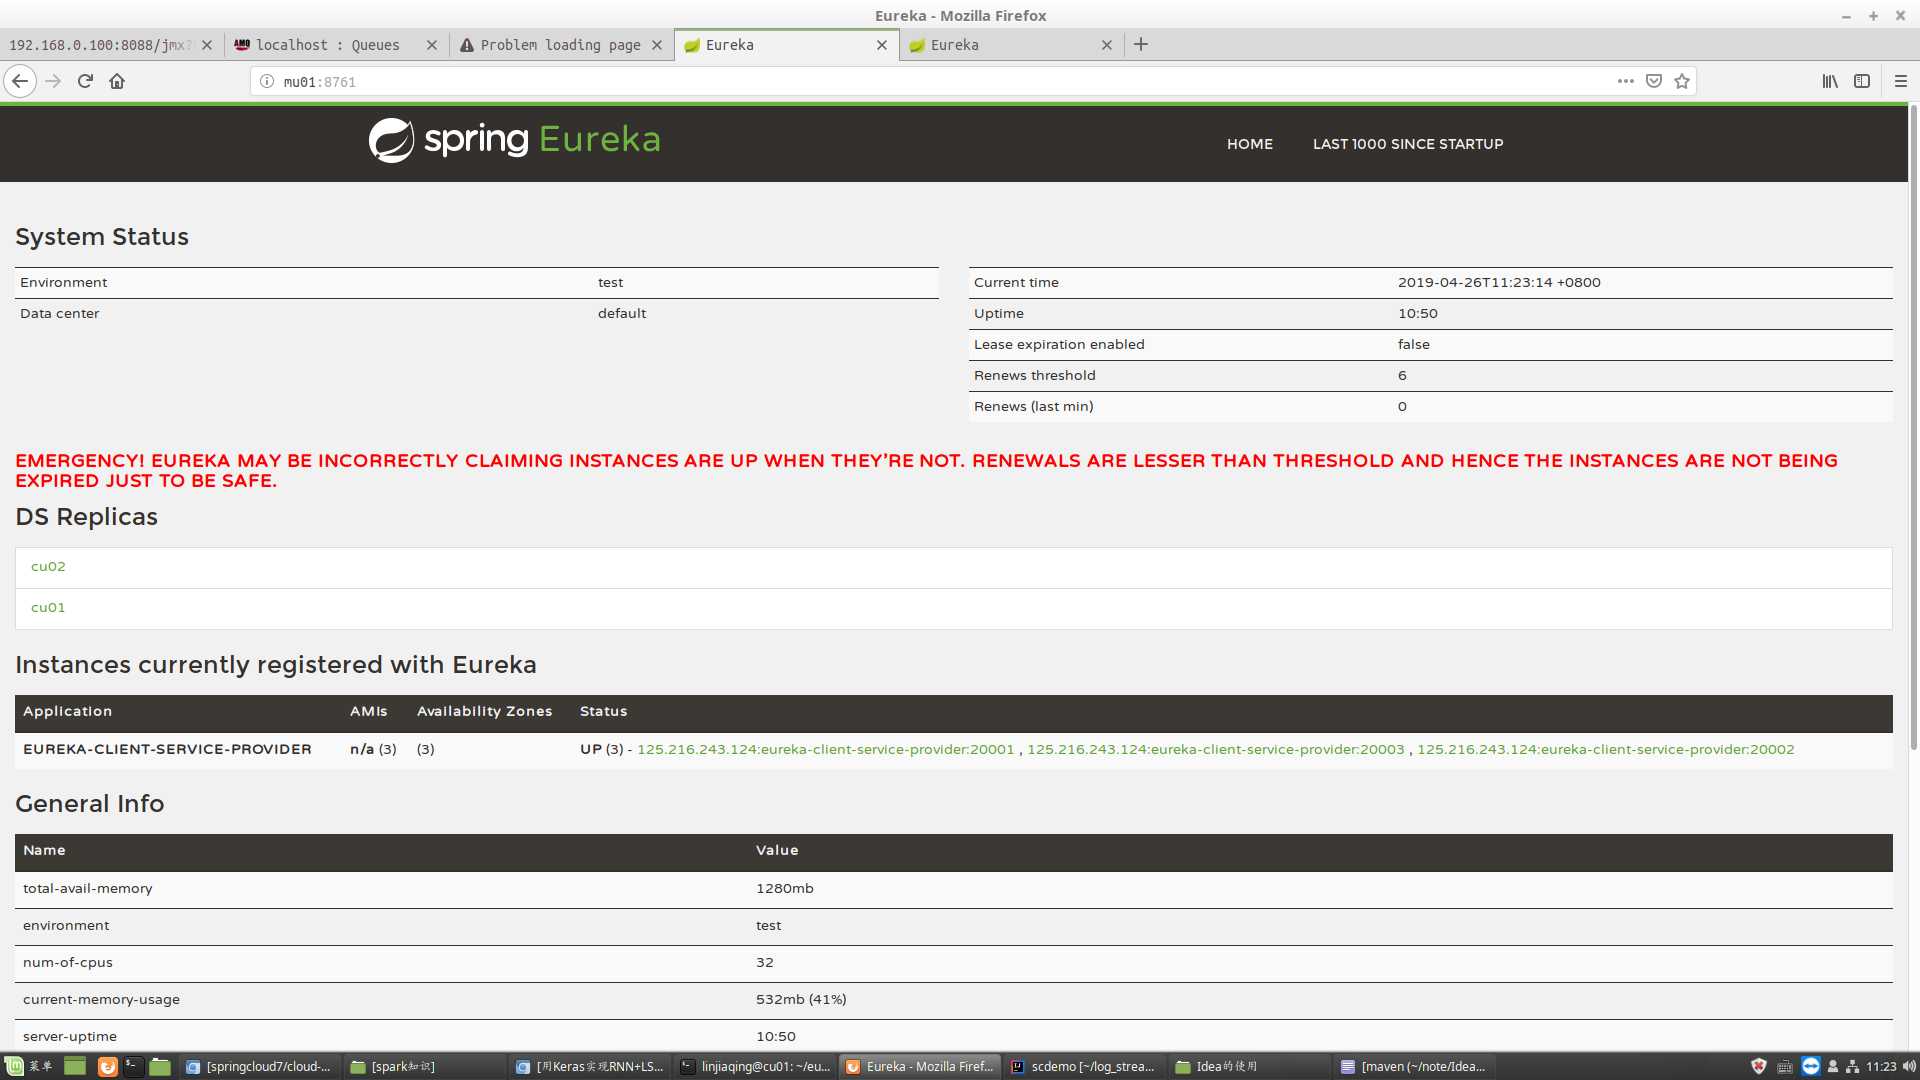
Task: Launch the green show desktop icon
Action: [75, 1066]
